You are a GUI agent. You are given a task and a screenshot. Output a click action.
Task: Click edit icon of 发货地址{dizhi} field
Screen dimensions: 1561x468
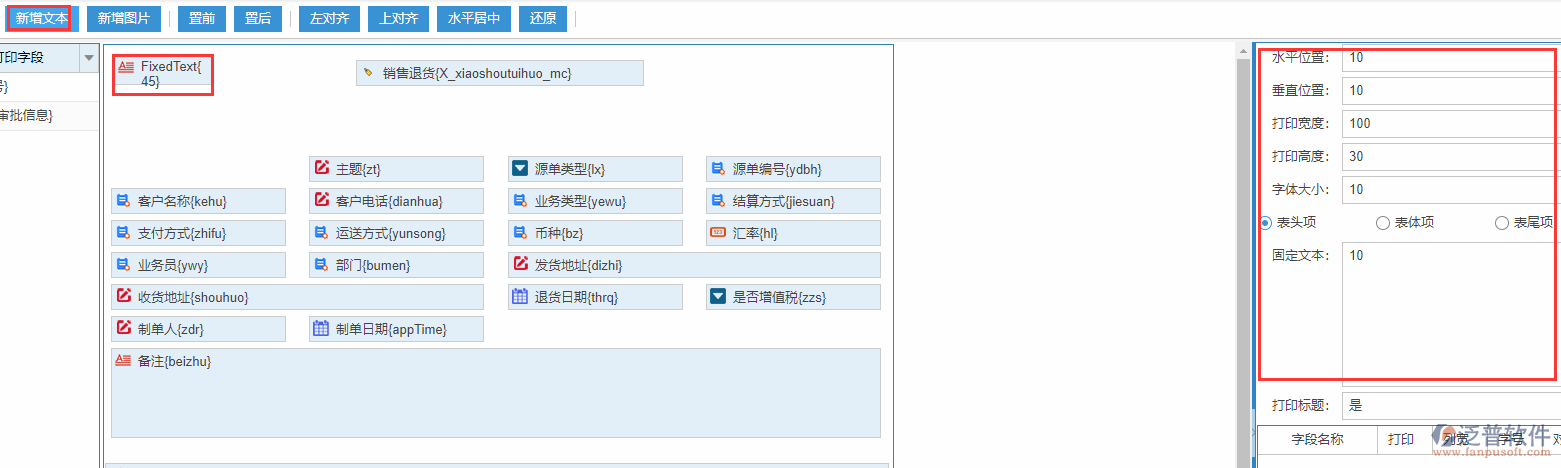pyautogui.click(x=520, y=264)
